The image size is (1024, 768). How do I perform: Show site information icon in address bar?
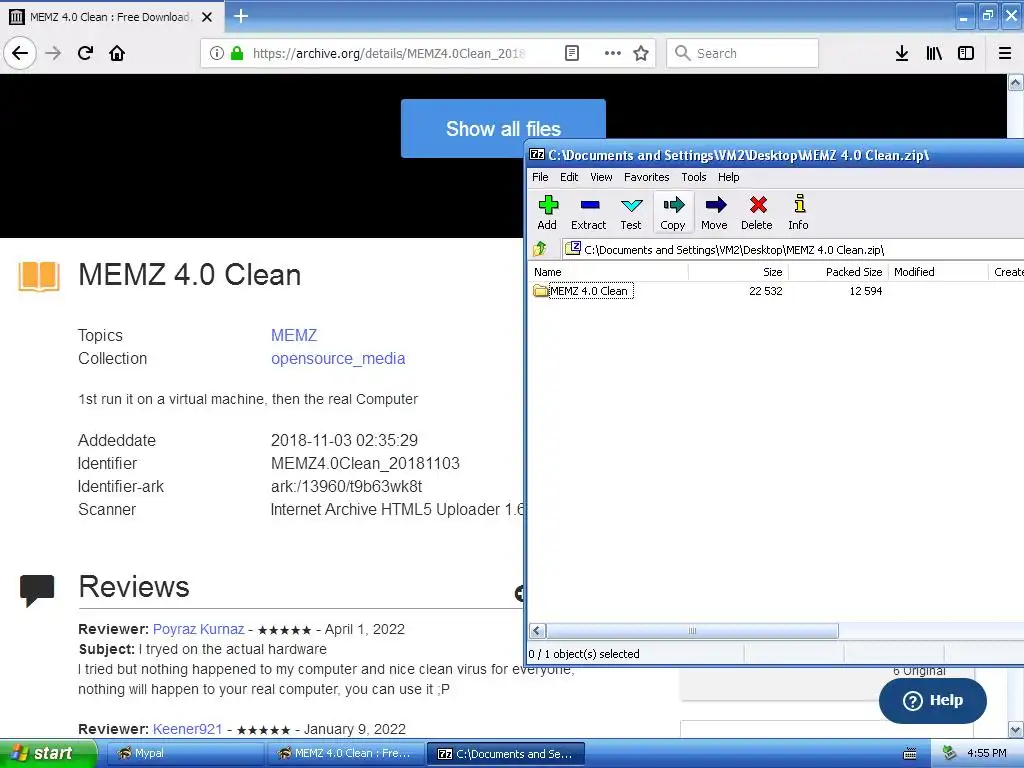click(x=217, y=53)
